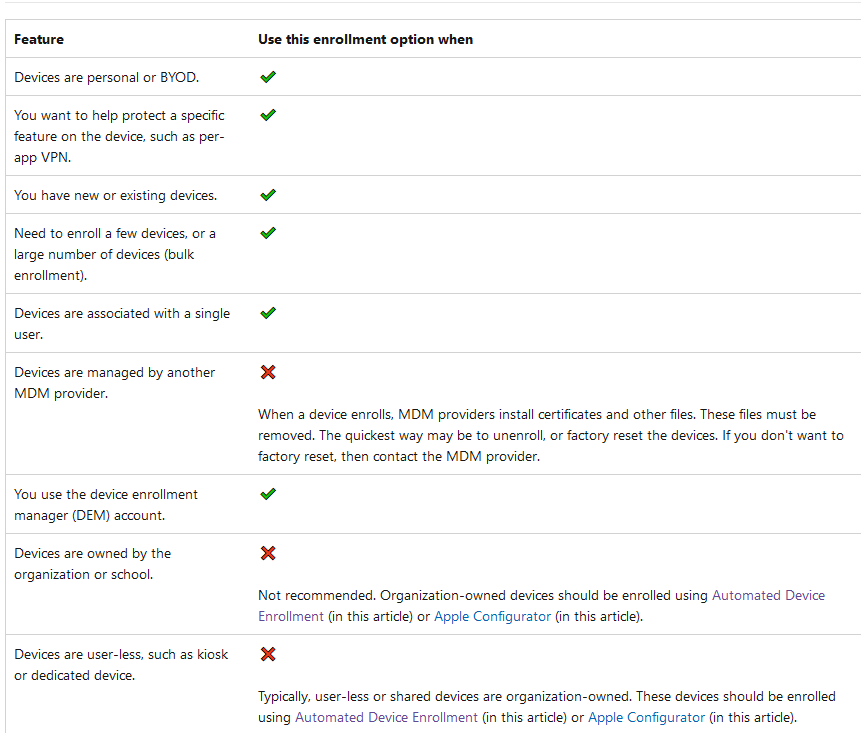Click the 'You have new or existing devices' text
Screen dimensions: 861x733
(115, 195)
